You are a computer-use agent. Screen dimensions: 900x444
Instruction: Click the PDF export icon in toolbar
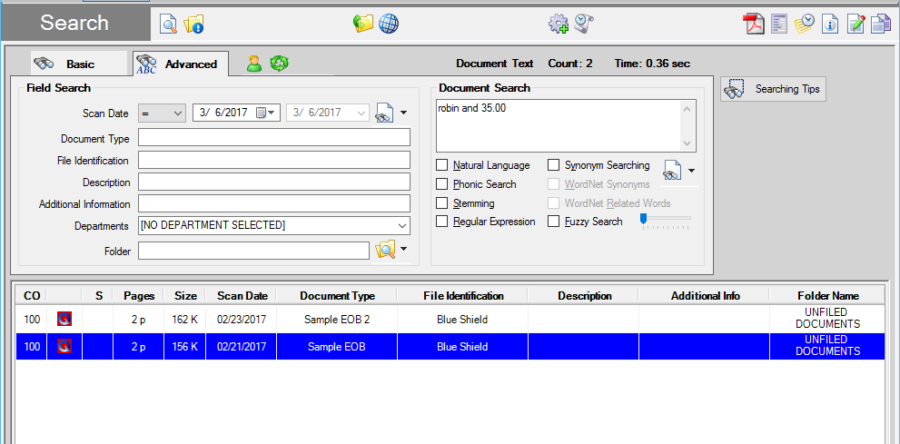click(x=753, y=23)
